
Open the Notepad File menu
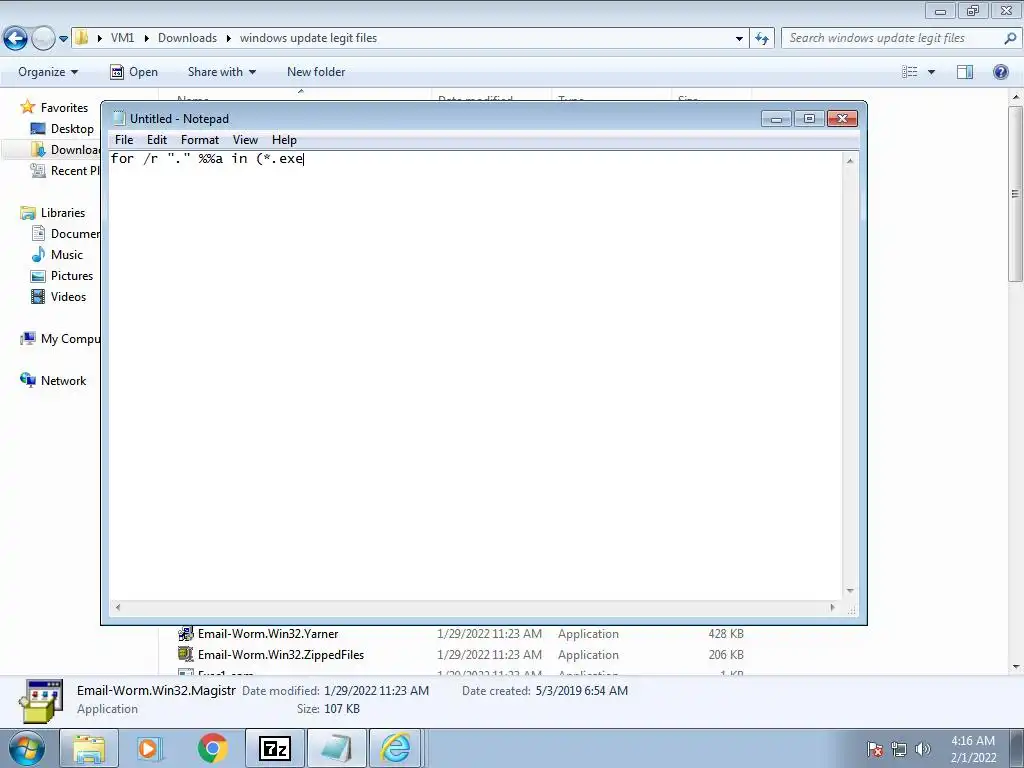pyautogui.click(x=123, y=140)
